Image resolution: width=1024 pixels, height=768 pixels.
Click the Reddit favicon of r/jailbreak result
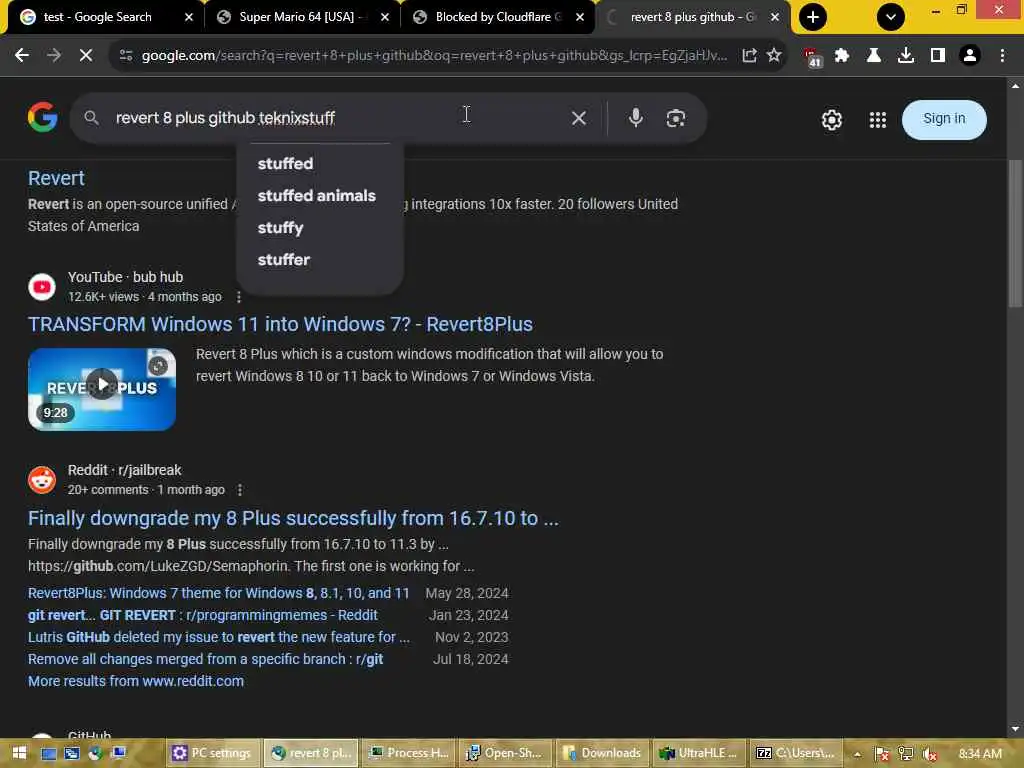tap(42, 480)
